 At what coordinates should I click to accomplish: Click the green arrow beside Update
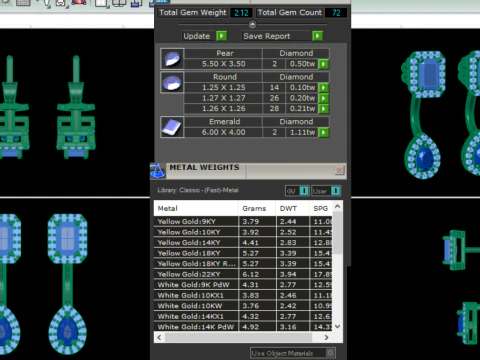click(x=222, y=36)
